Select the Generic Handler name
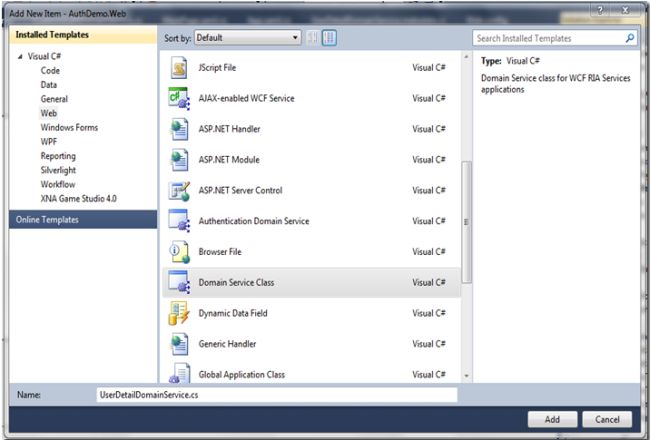650x440 pixels. click(x=227, y=344)
